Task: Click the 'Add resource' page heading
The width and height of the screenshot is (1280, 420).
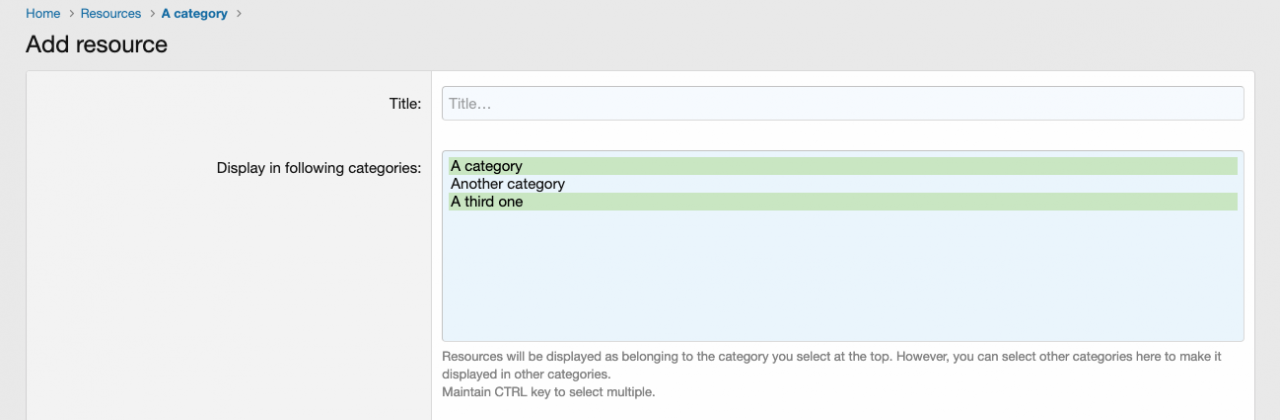Action: coord(97,45)
